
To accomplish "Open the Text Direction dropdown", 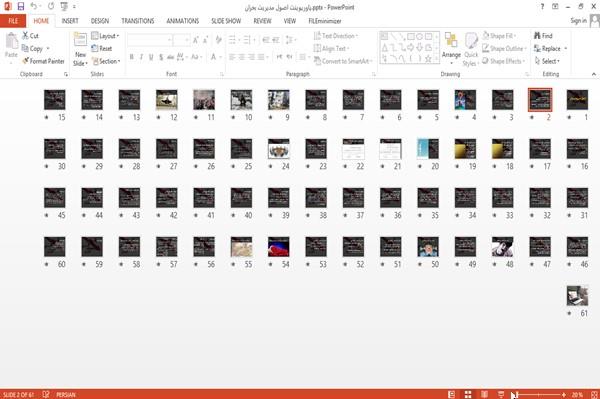I will click(336, 36).
